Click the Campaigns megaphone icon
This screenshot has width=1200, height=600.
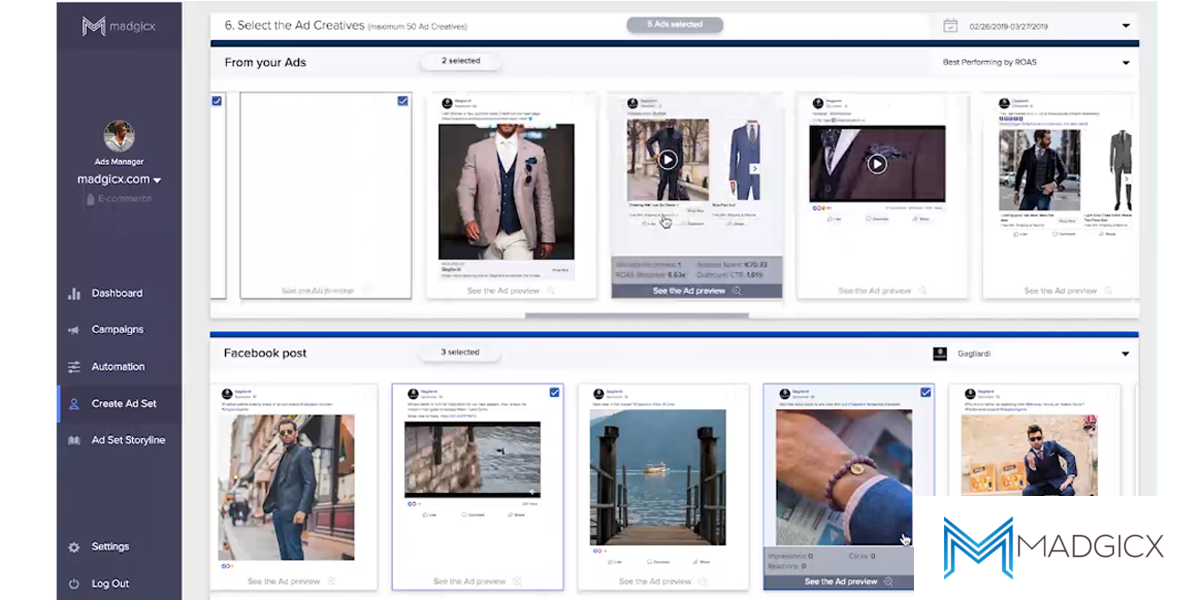point(74,330)
